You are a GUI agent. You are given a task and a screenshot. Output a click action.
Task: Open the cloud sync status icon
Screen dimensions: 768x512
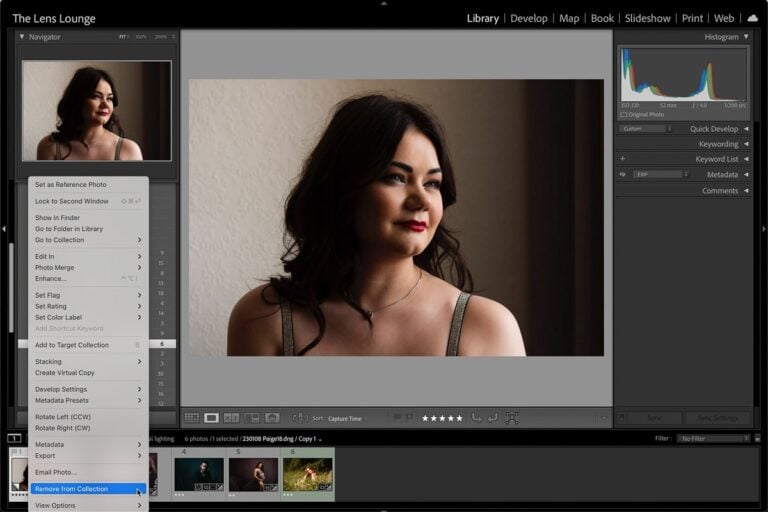[752, 18]
